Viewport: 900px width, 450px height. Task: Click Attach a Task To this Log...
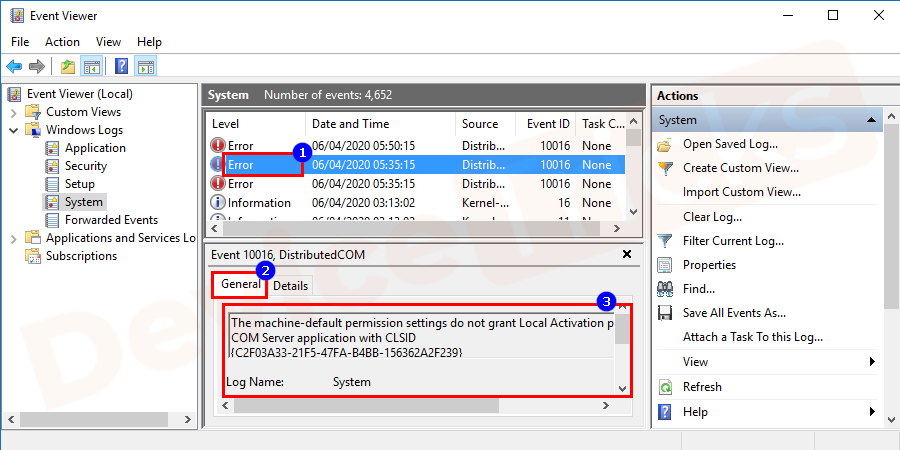[x=753, y=337]
